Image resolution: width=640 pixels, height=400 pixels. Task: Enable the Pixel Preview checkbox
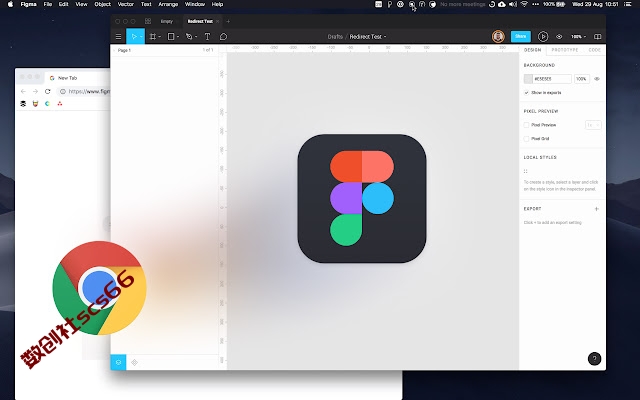(527, 125)
